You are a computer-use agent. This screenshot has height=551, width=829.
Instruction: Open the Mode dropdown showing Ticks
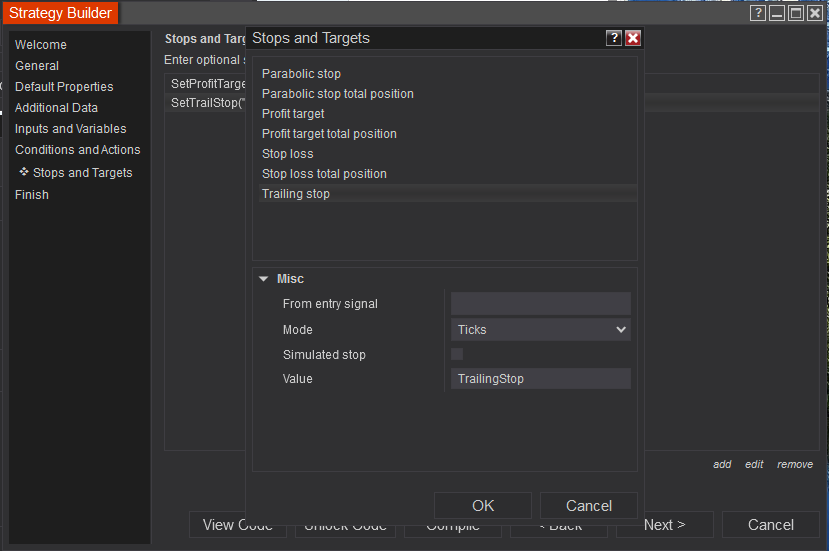[540, 329]
